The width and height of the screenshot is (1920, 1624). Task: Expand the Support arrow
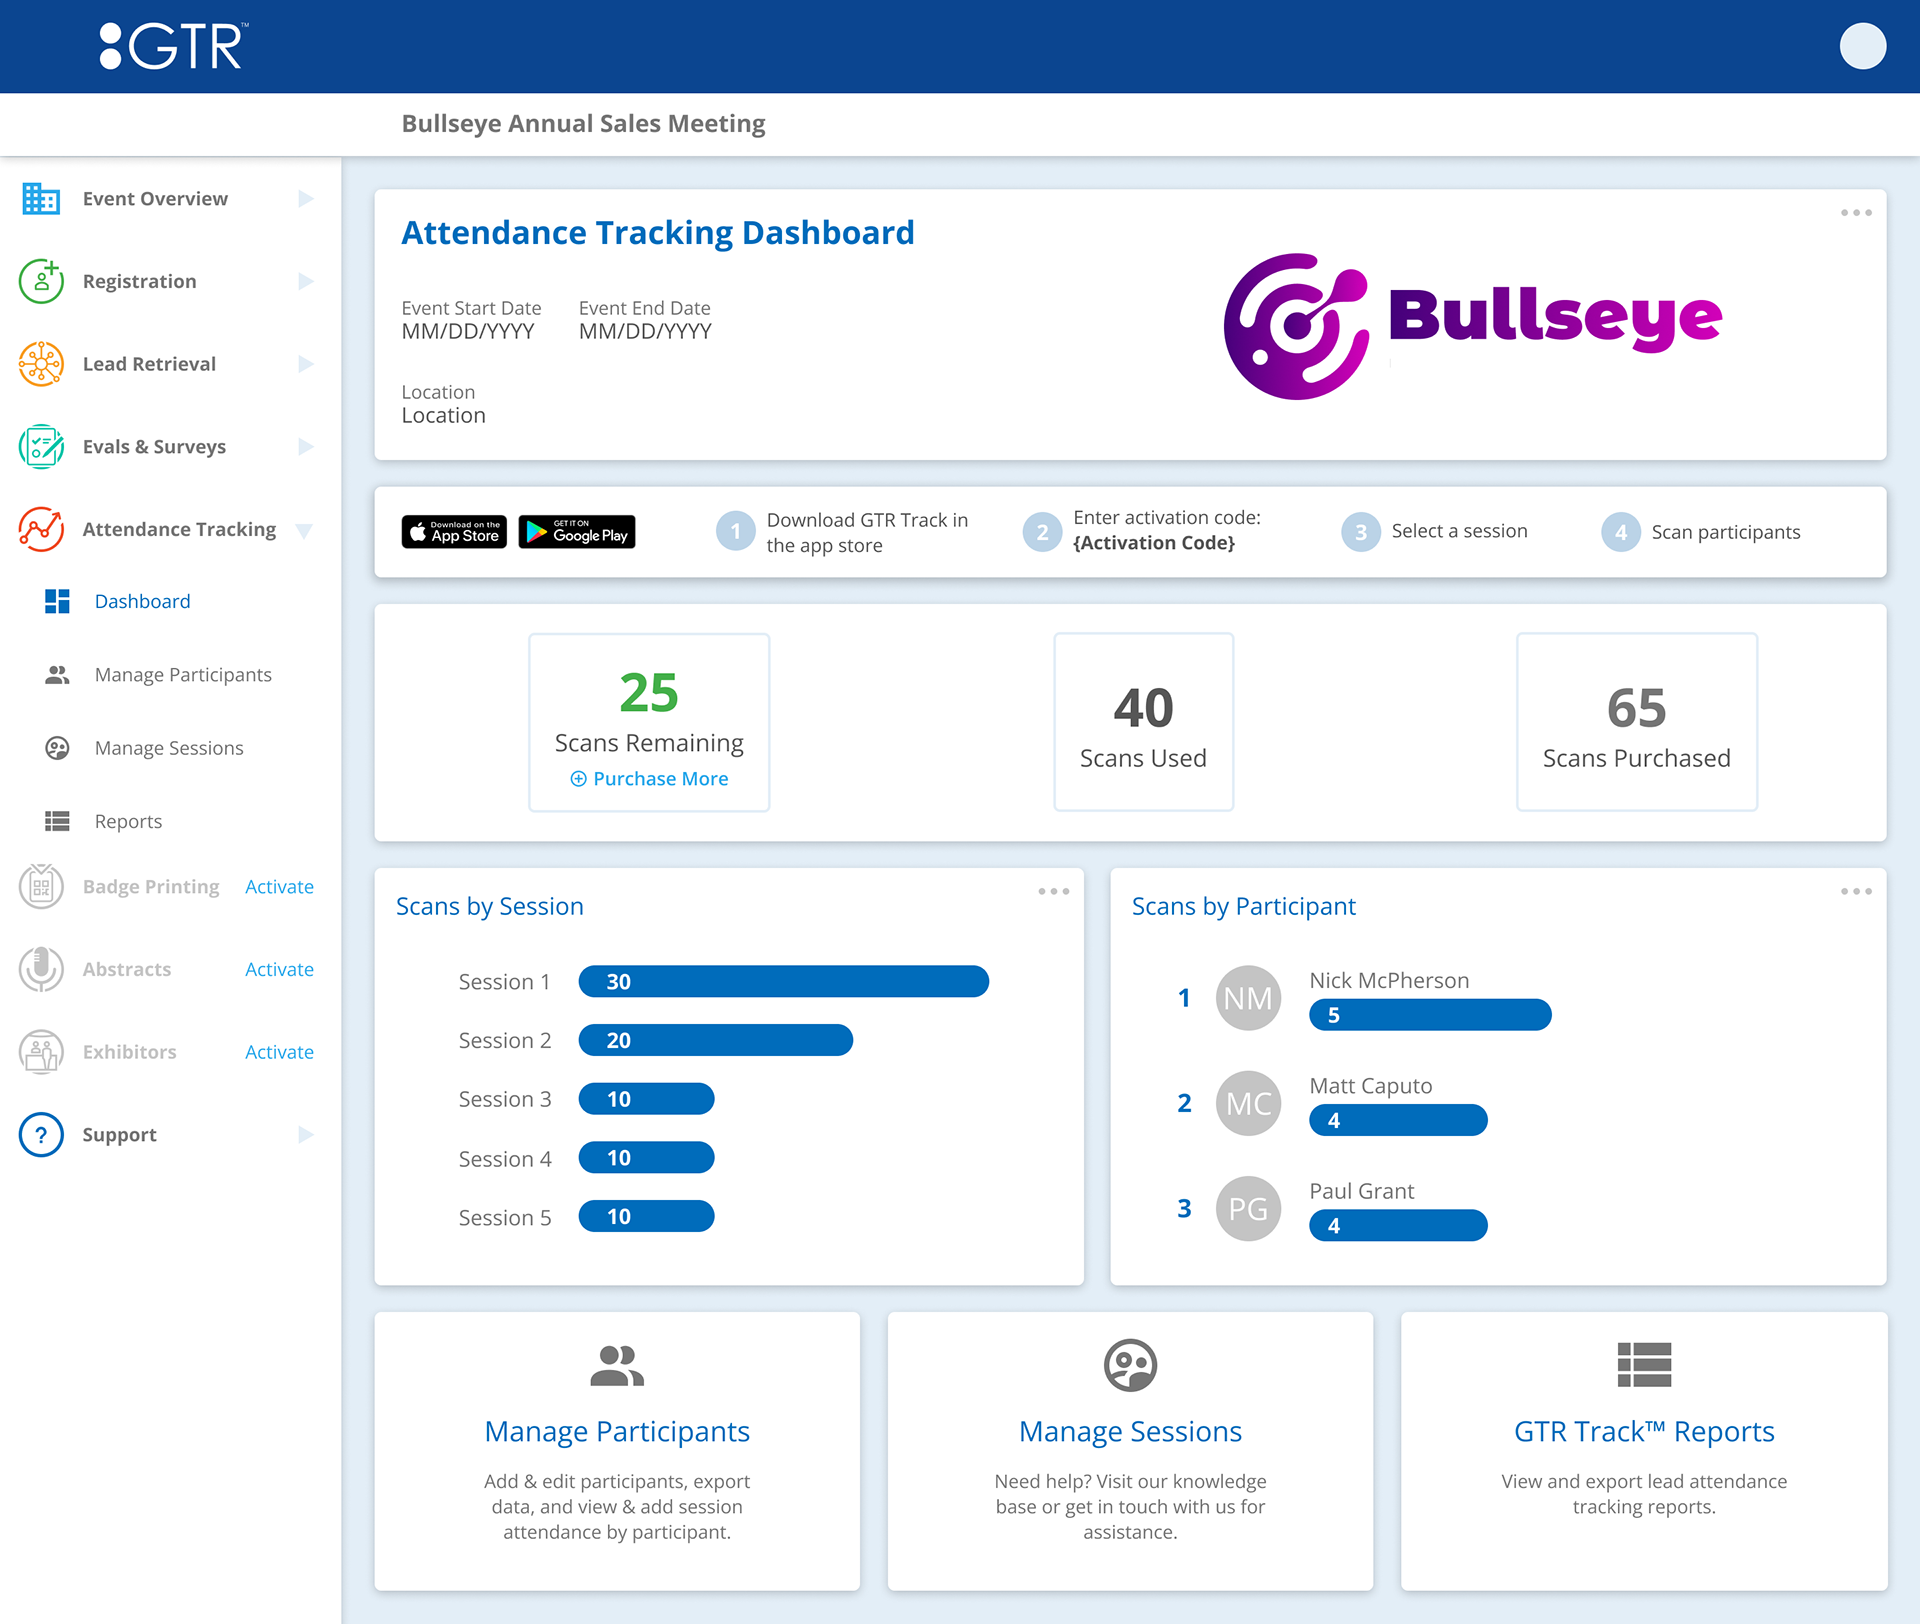click(x=306, y=1135)
